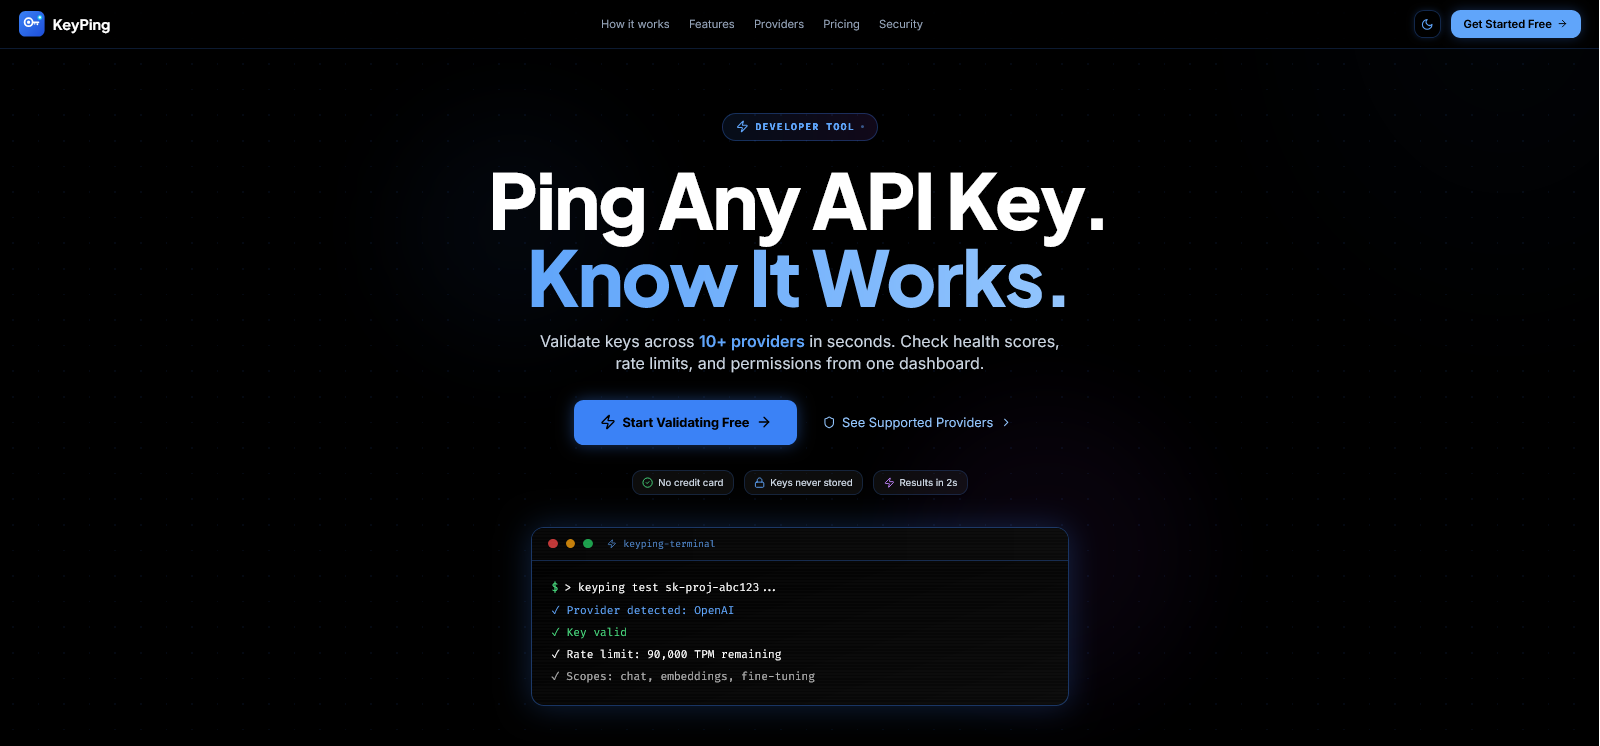Screen dimensions: 1600x746
Task: Click the bolt icon beside keyping-terminal title
Action: click(x=612, y=544)
